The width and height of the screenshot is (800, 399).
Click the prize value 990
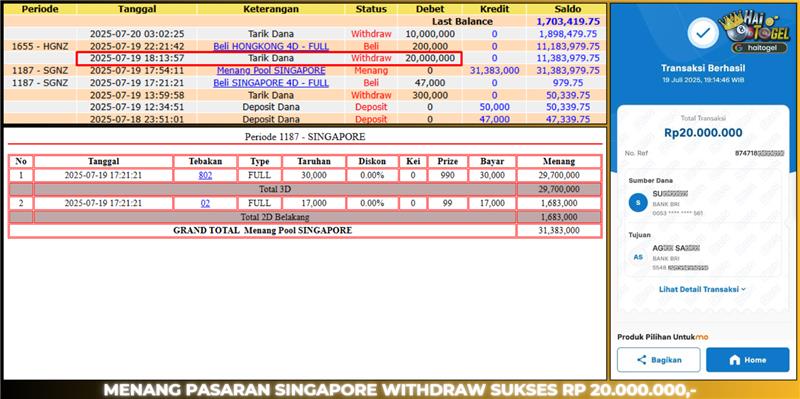click(447, 176)
